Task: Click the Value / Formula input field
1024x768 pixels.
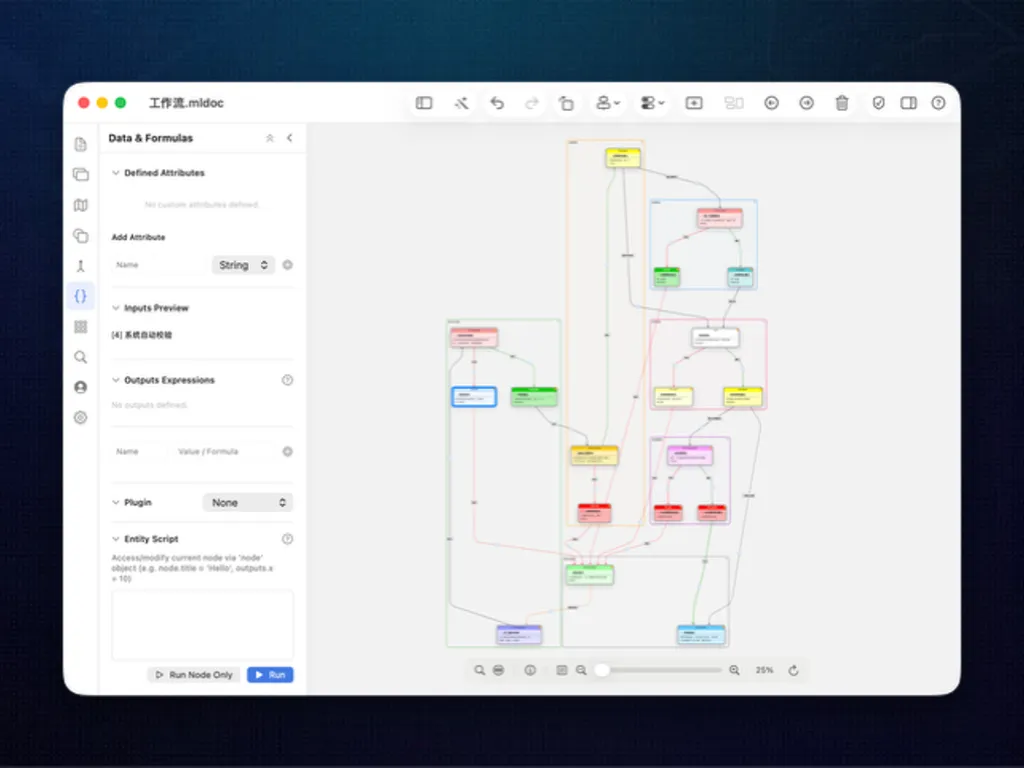Action: 225,451
